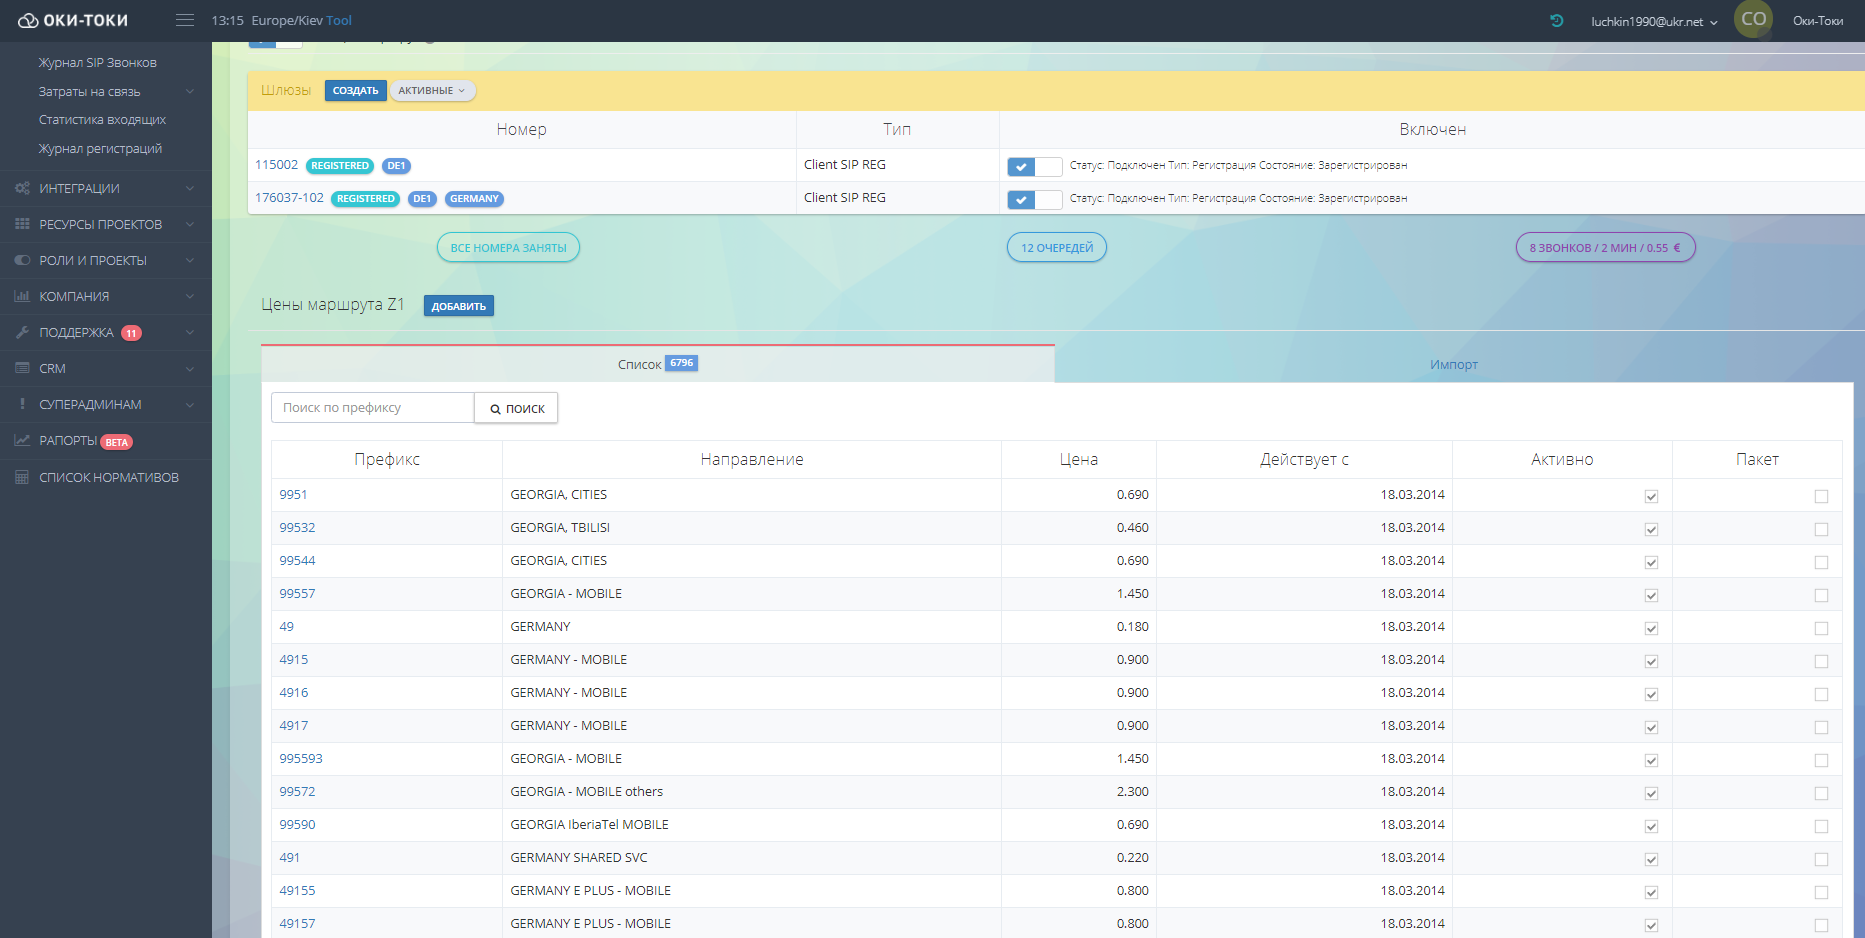Click the Integrations gears icon in sidebar
Image resolution: width=1865 pixels, height=938 pixels.
pyautogui.click(x=22, y=188)
